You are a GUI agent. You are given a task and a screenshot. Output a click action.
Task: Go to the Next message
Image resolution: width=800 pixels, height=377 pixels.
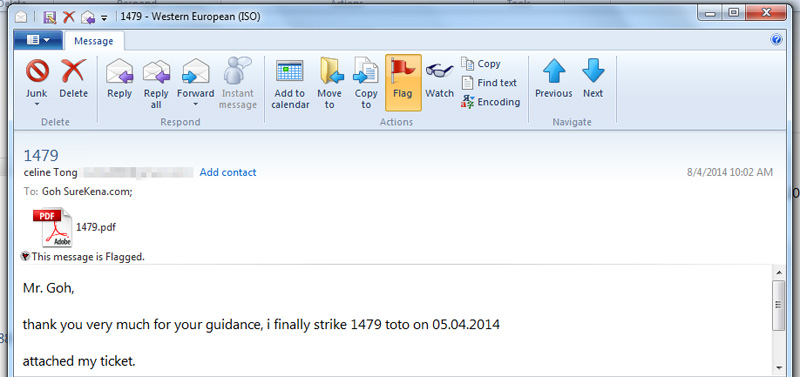(x=593, y=79)
